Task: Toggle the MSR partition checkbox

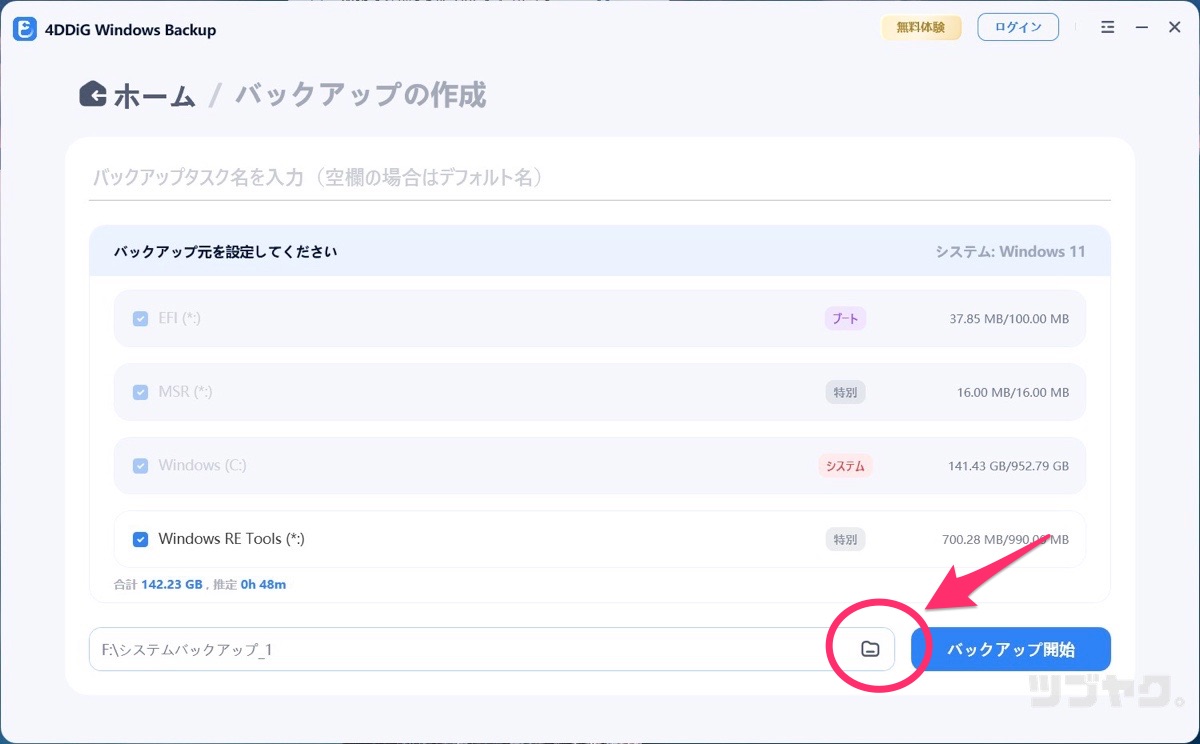Action: click(141, 392)
